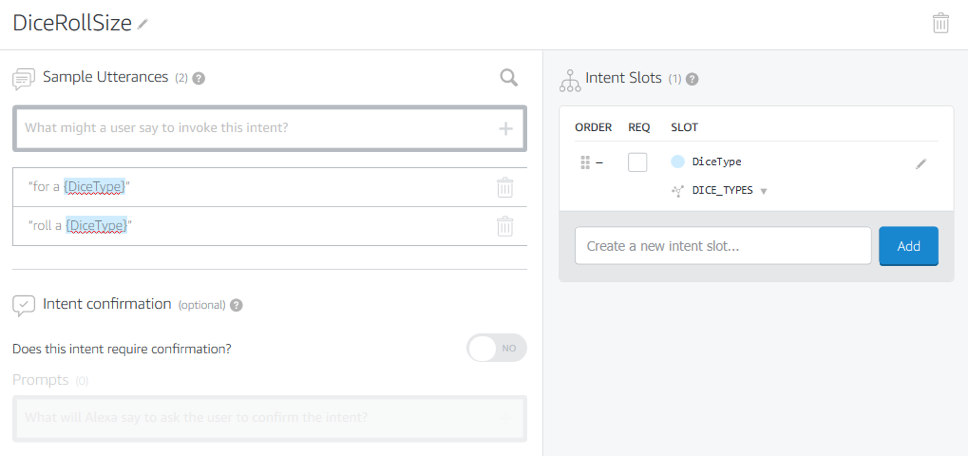Image resolution: width=968 pixels, height=456 pixels.
Task: Click the sample utterance input field
Action: click(255, 128)
